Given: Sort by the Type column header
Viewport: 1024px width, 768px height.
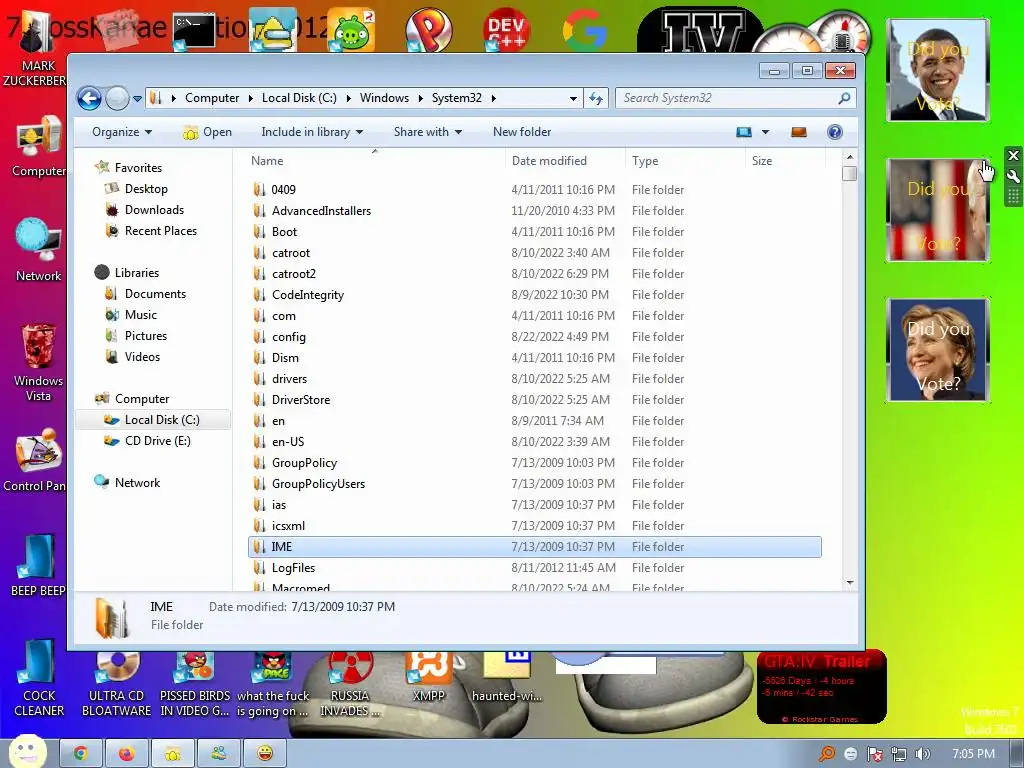Looking at the screenshot, I should (645, 161).
